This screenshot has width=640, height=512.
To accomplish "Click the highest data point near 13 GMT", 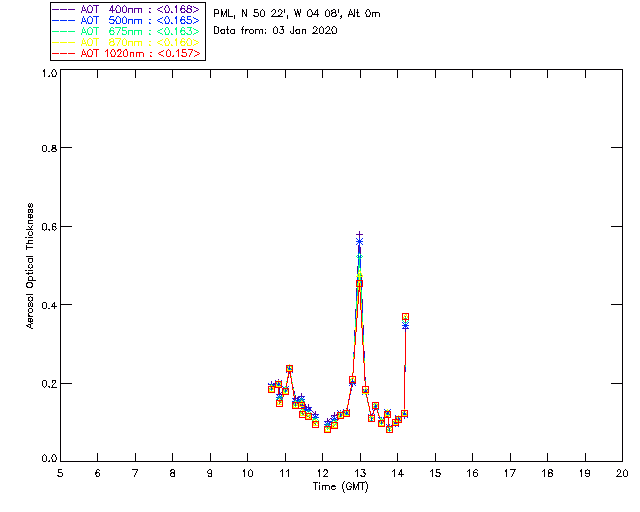I will tap(359, 235).
